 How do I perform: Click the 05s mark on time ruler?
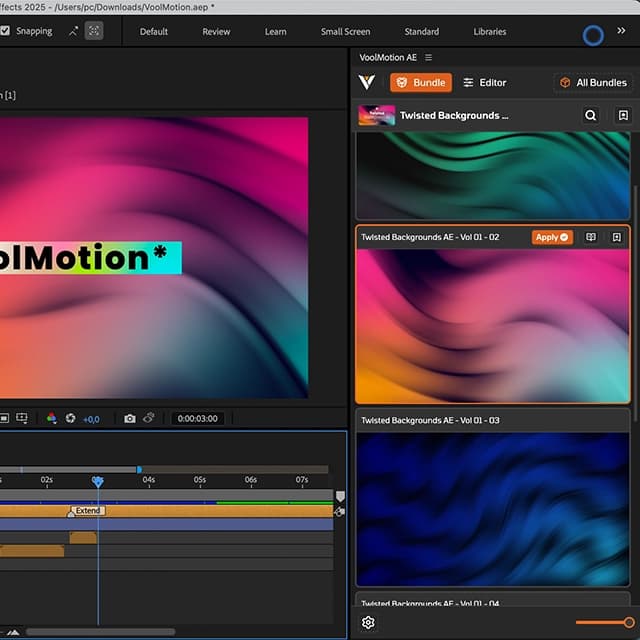[200, 480]
